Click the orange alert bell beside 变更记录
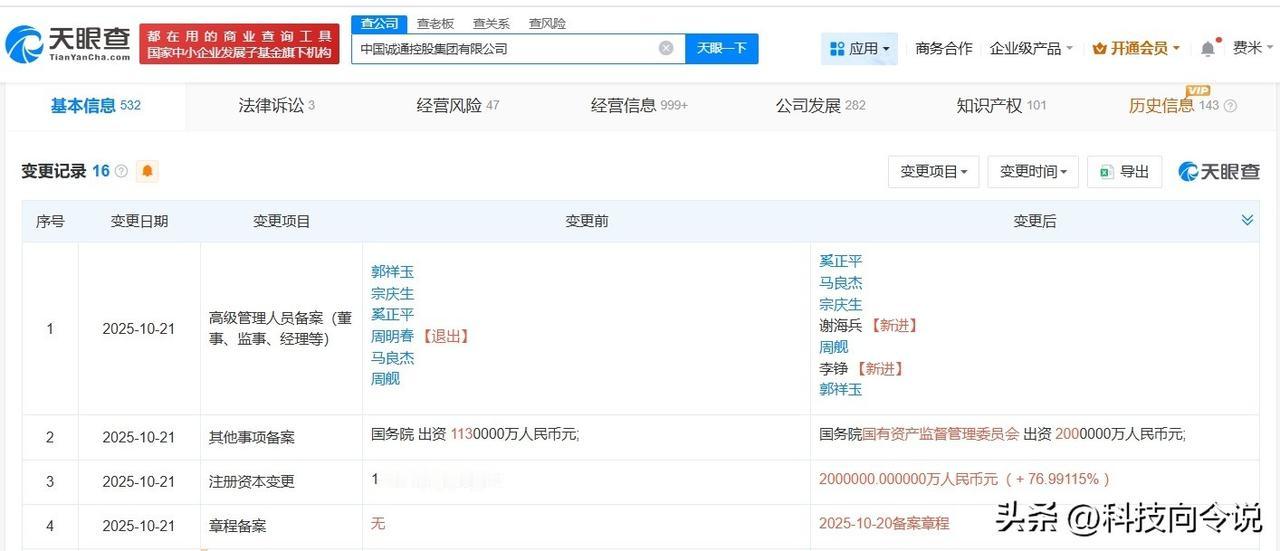The height and width of the screenshot is (551, 1280). point(147,171)
